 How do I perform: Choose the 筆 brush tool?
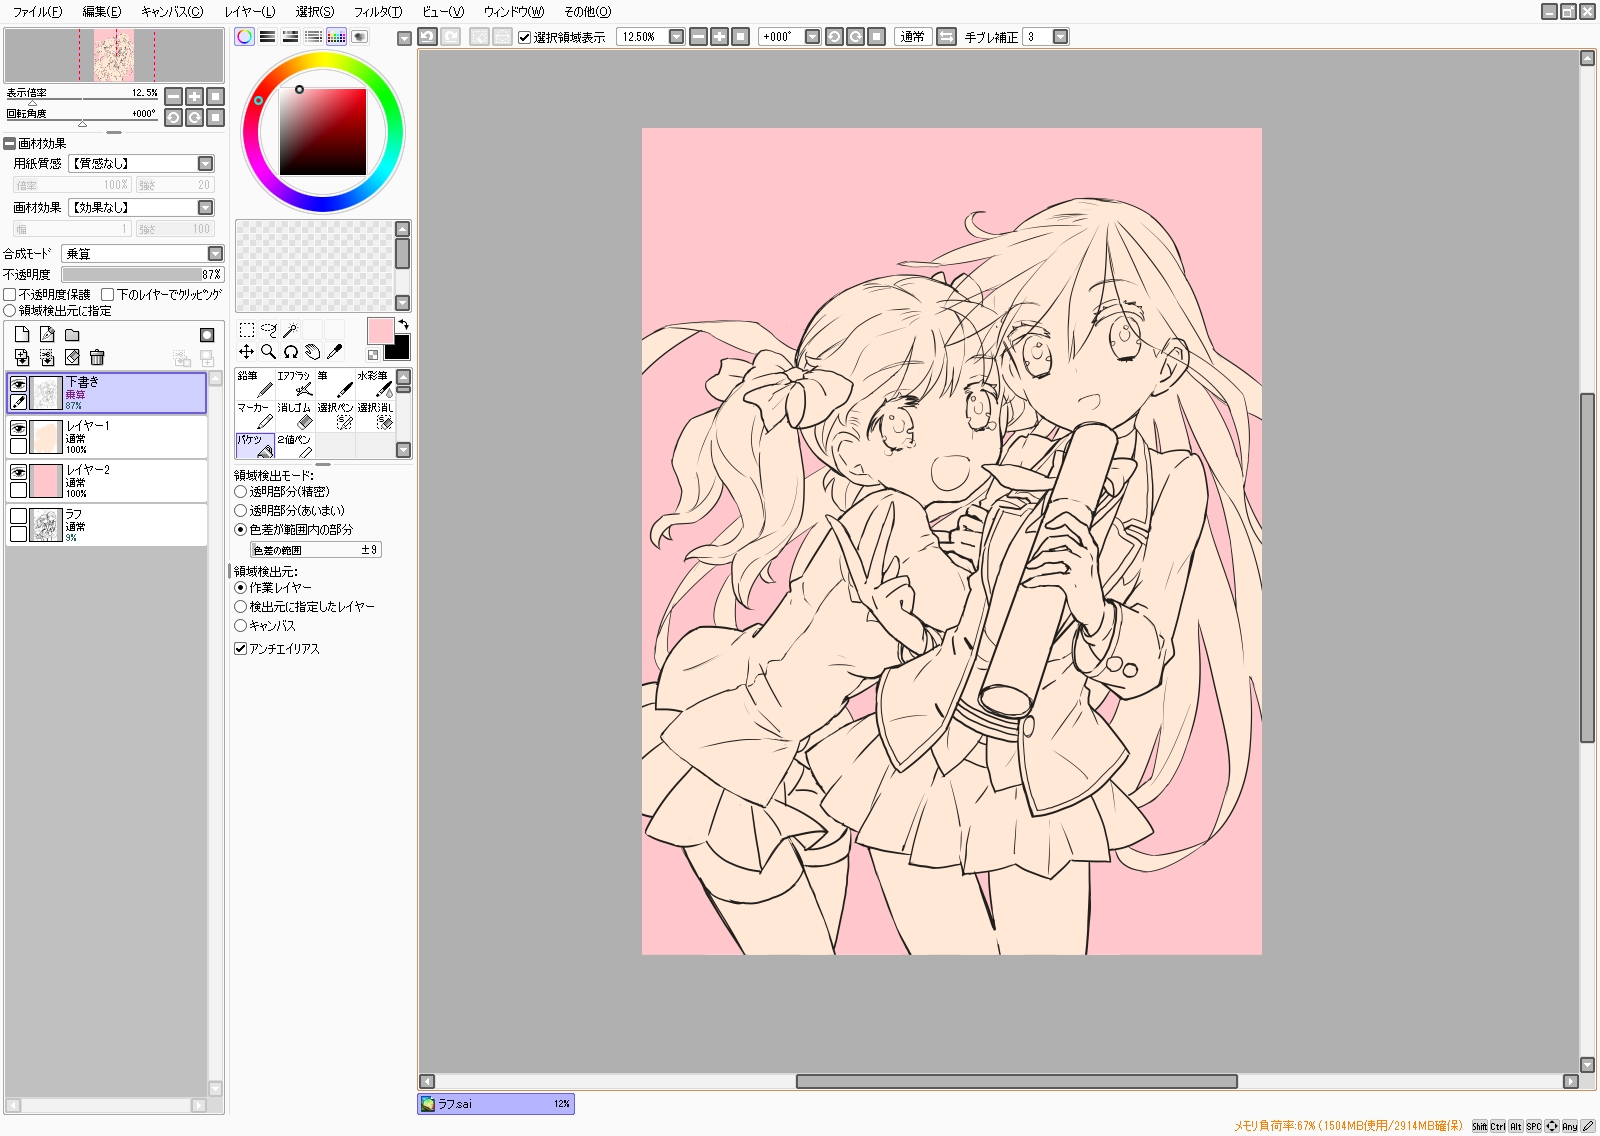335,384
